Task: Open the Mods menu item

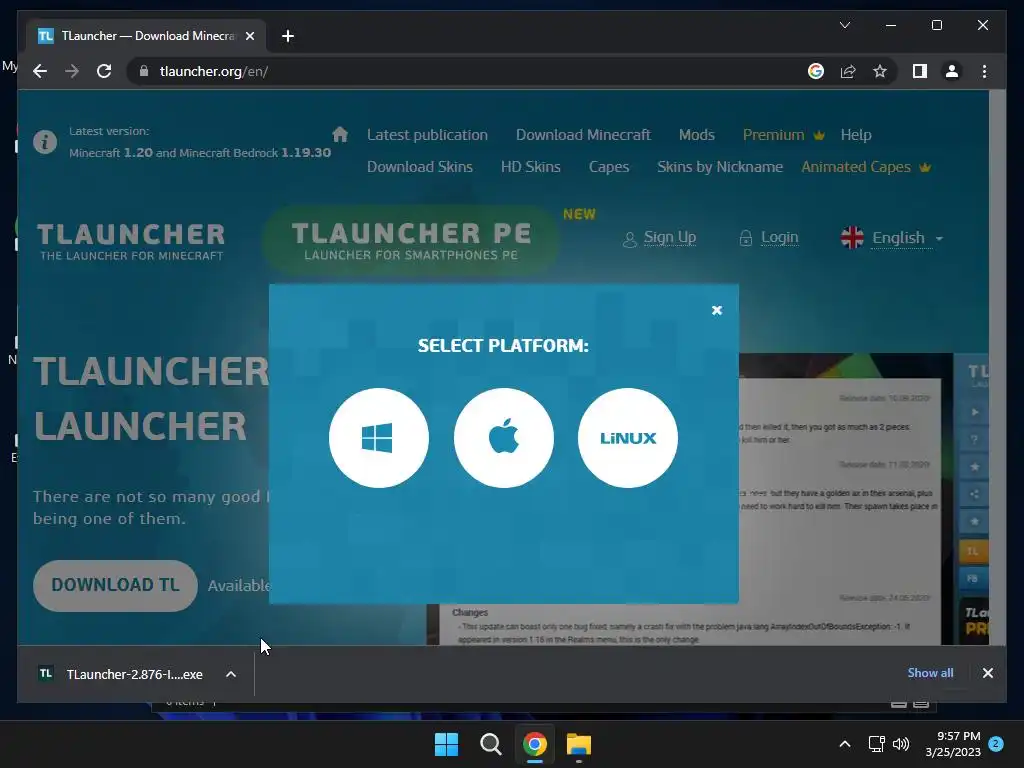Action: (x=696, y=135)
